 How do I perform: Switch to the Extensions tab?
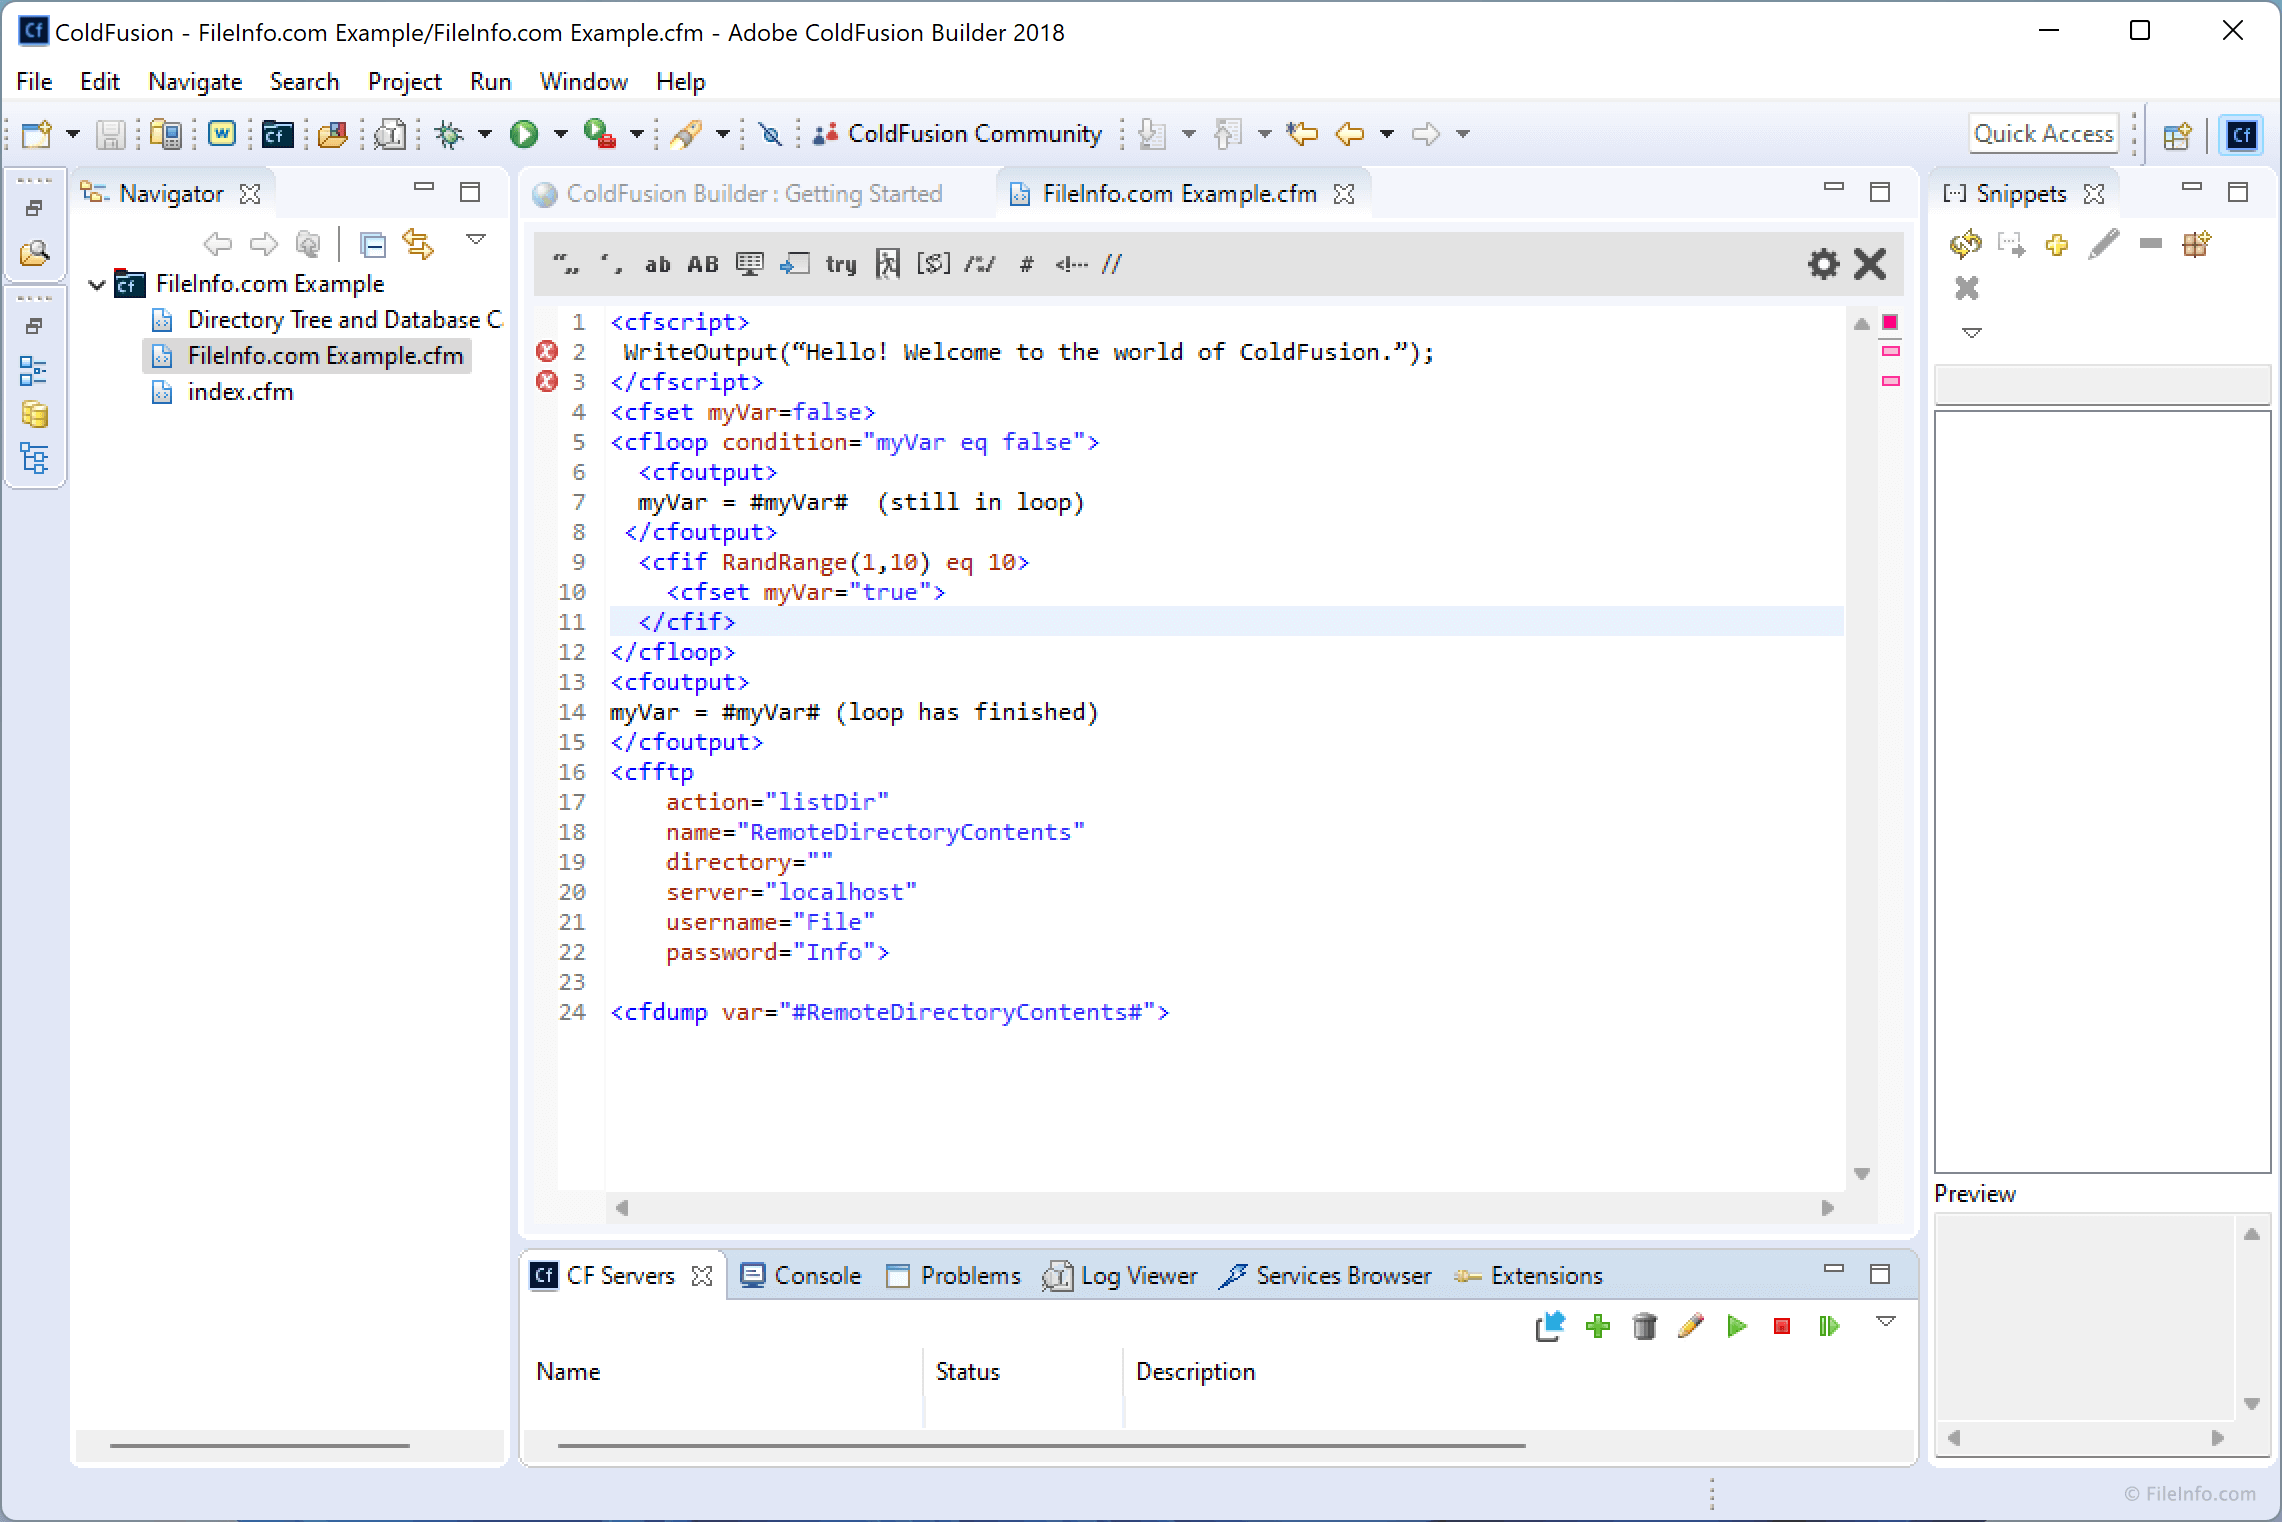tap(1528, 1276)
